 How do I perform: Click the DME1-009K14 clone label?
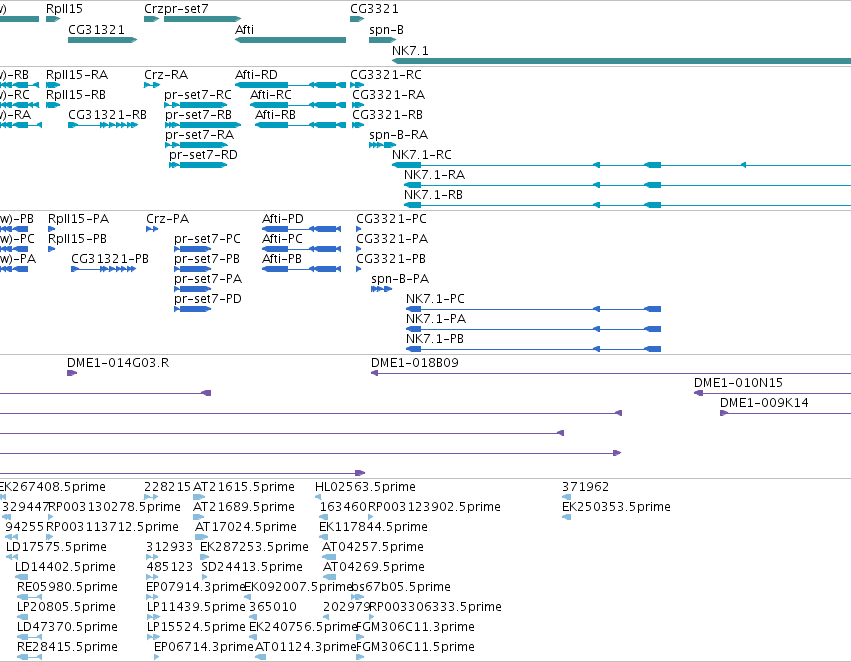764,403
